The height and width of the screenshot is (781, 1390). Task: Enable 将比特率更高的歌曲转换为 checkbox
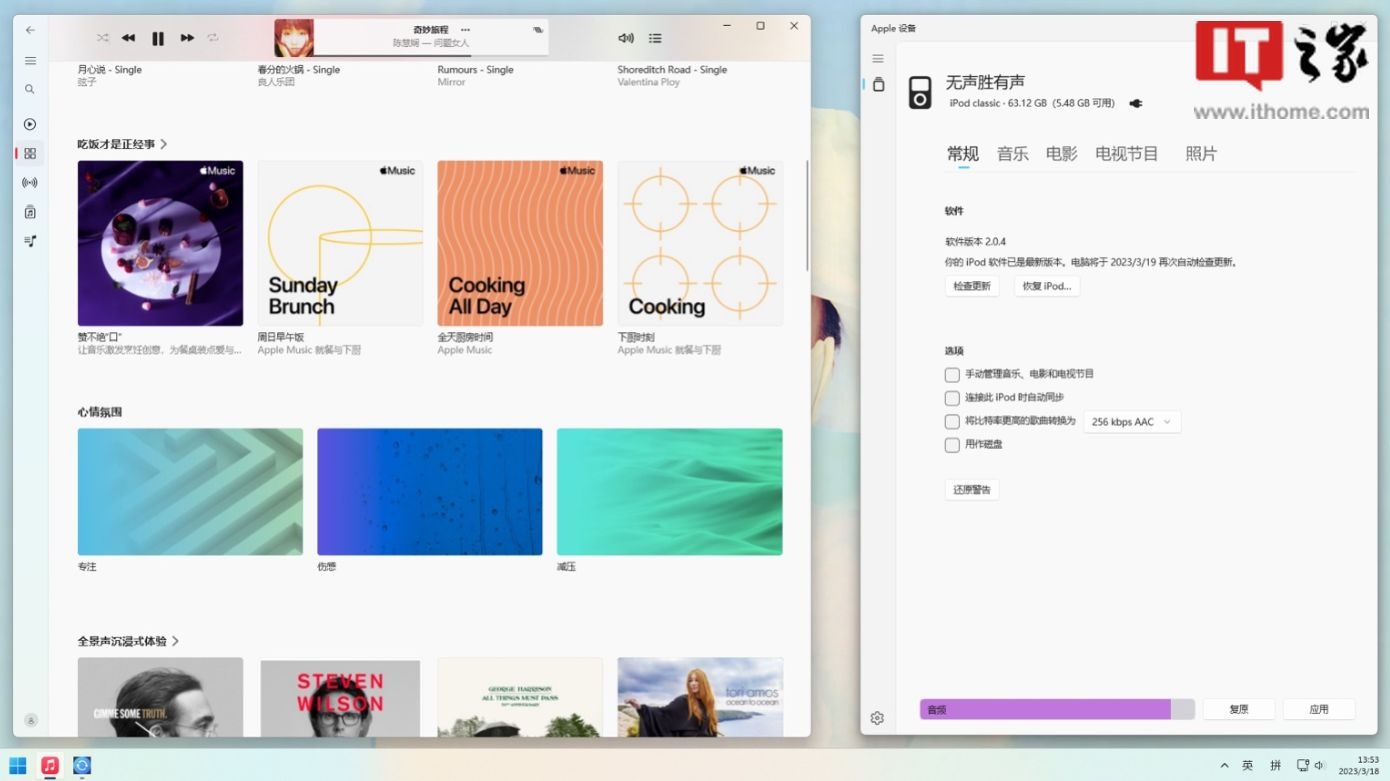[x=952, y=422]
